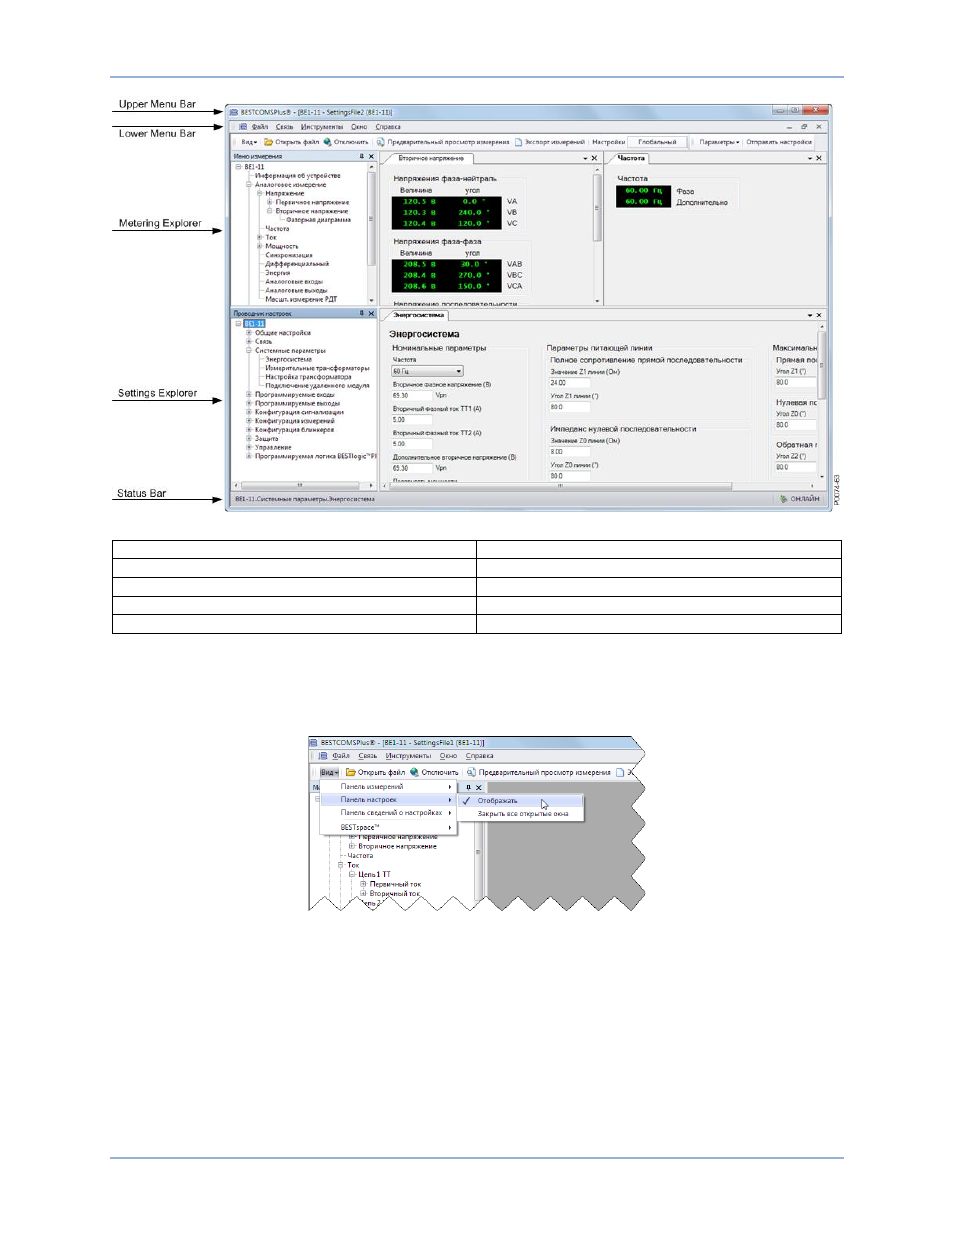
Task: Choose Панель настроек in the Вид menu
Action: [388, 800]
